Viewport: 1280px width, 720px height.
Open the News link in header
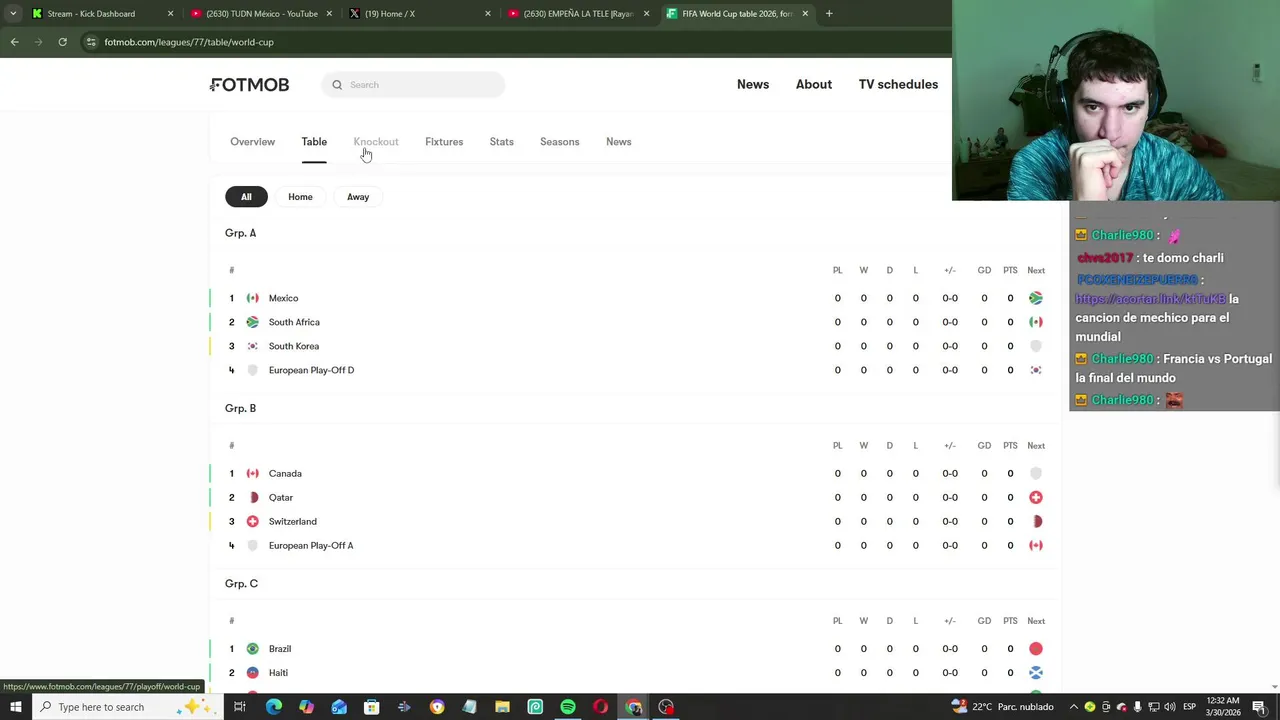[753, 84]
